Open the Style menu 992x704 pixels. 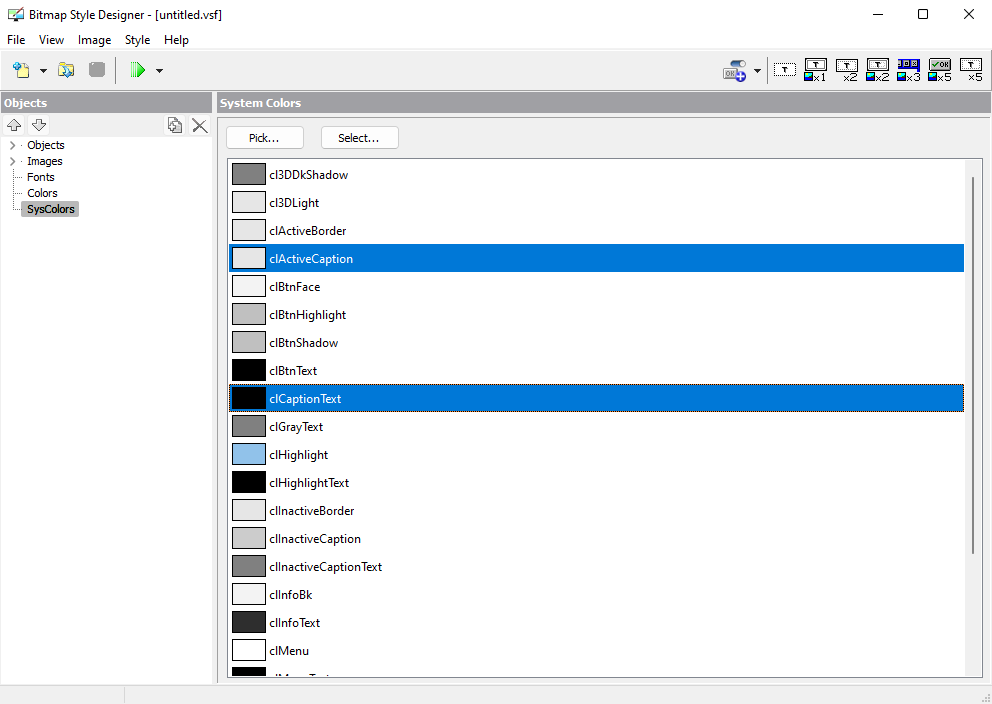click(x=137, y=40)
